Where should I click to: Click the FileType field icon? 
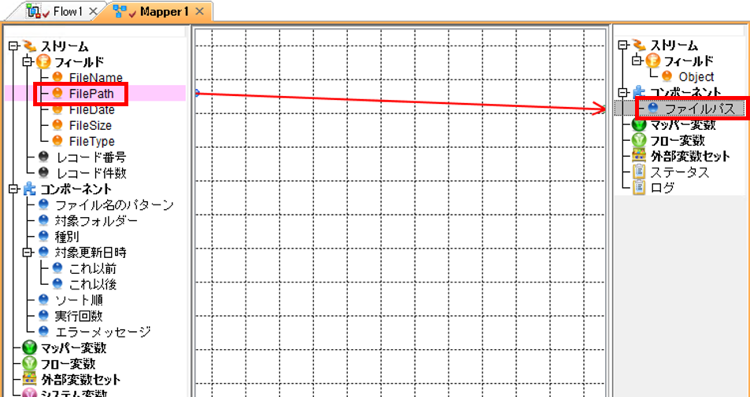pyautogui.click(x=57, y=141)
